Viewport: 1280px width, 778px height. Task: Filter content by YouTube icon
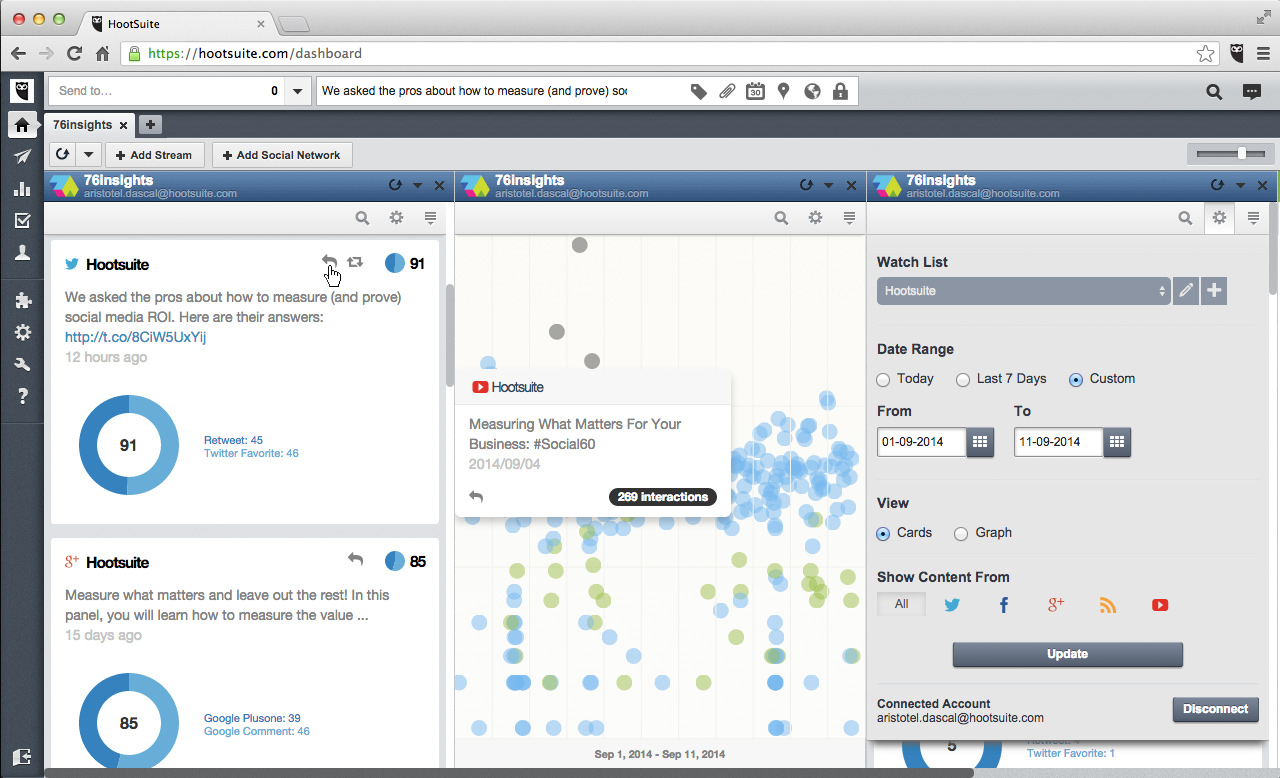pyautogui.click(x=1160, y=605)
